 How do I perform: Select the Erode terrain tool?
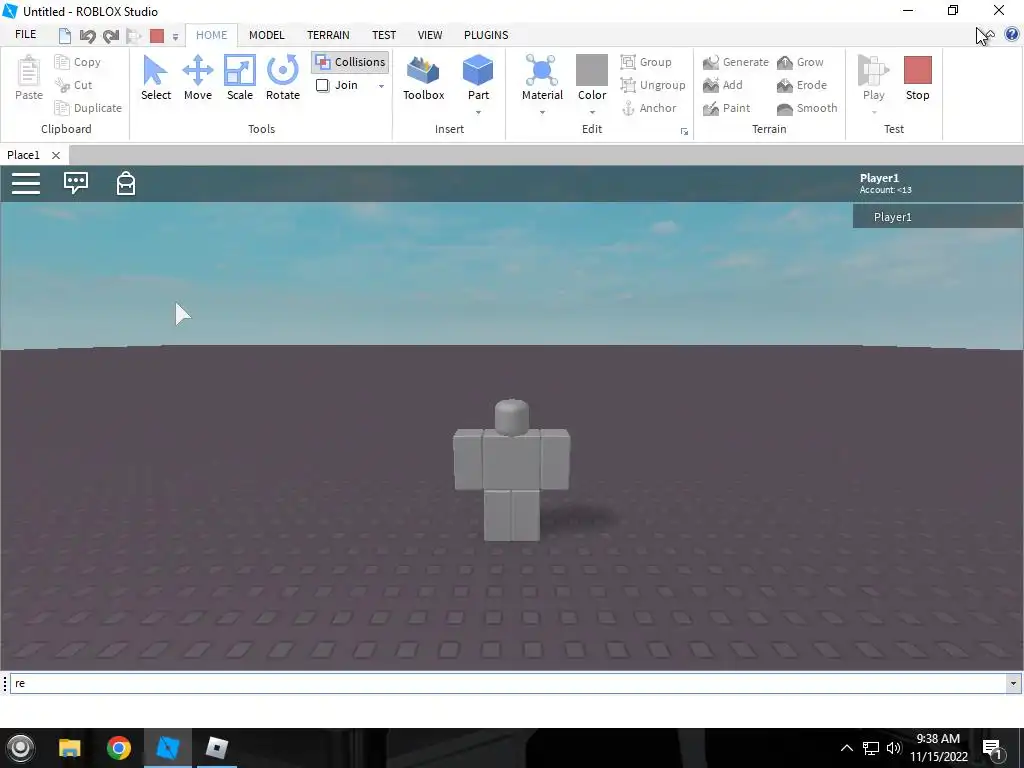coord(802,85)
